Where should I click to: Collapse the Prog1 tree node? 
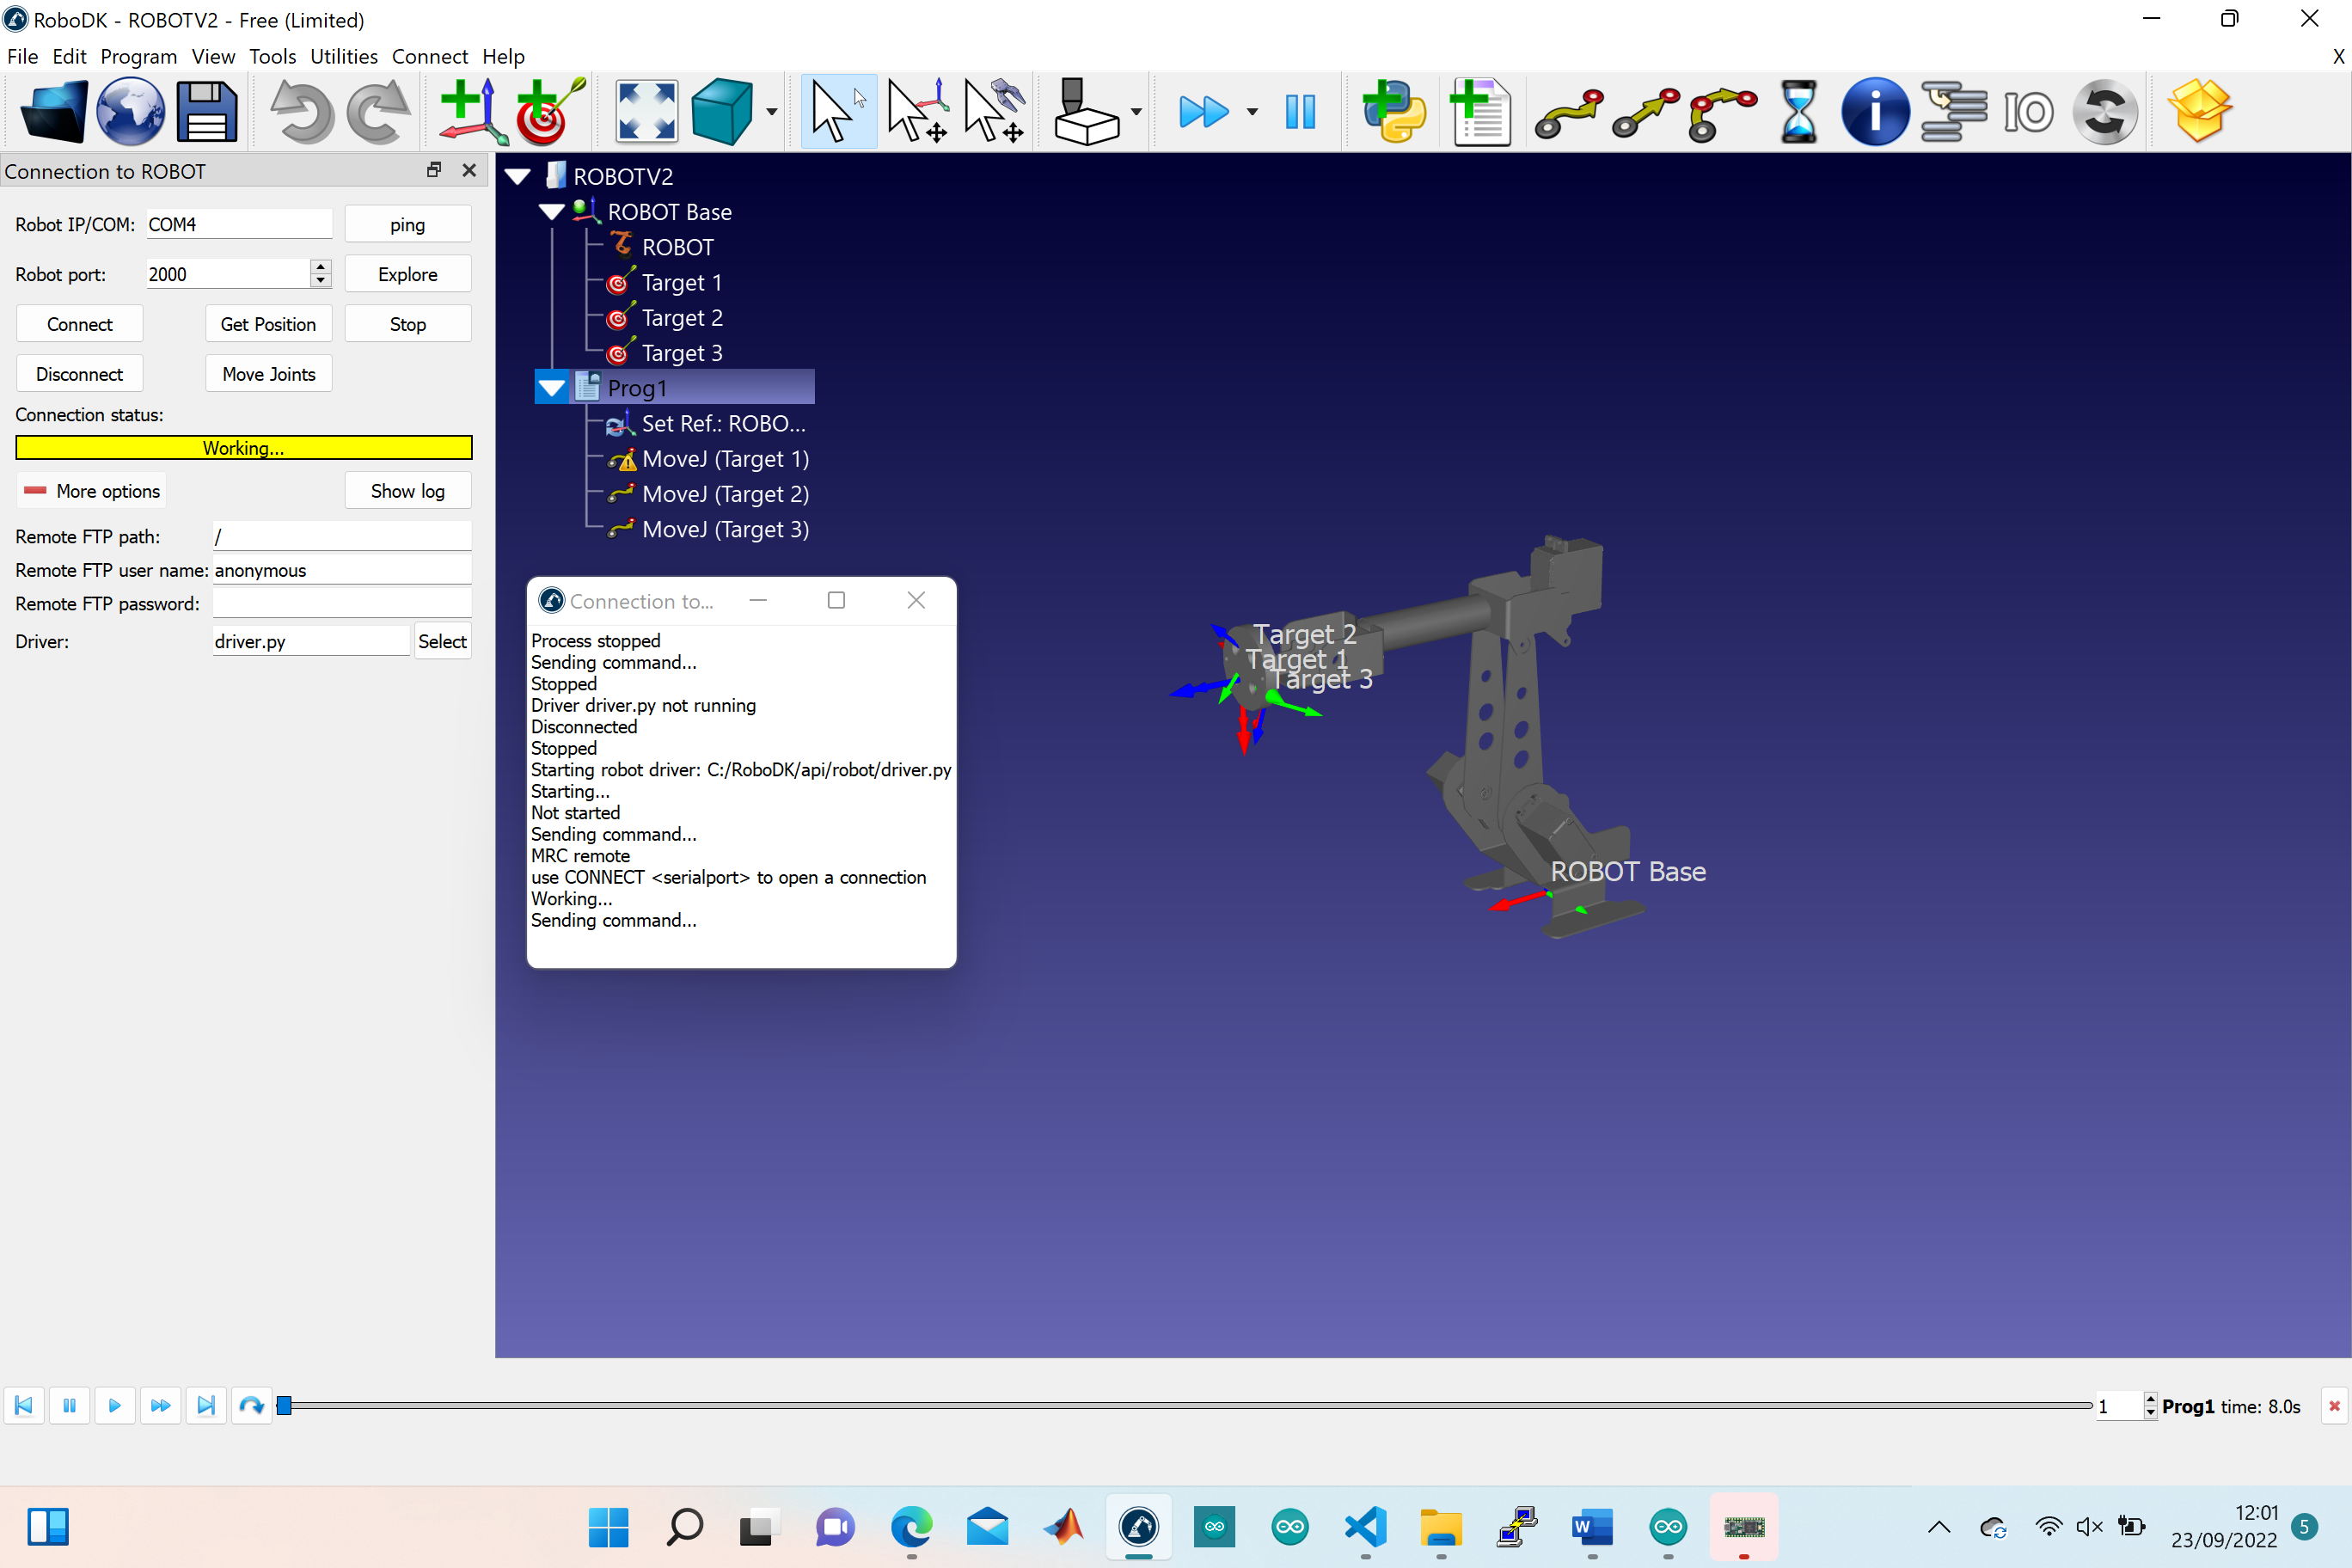pos(551,388)
